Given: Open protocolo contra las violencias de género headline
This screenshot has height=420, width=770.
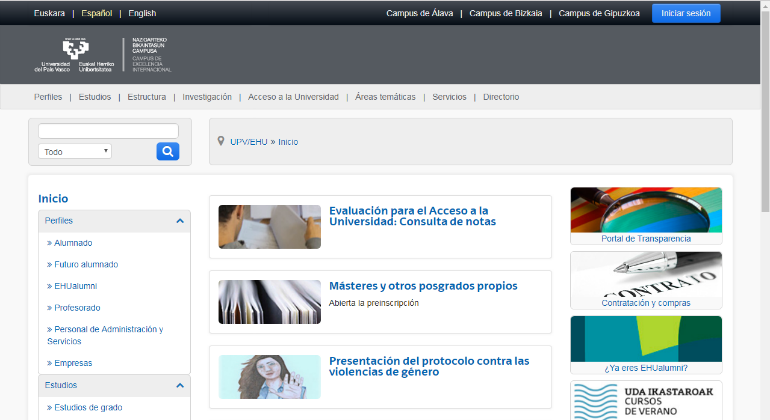Looking at the screenshot, I should 429,366.
